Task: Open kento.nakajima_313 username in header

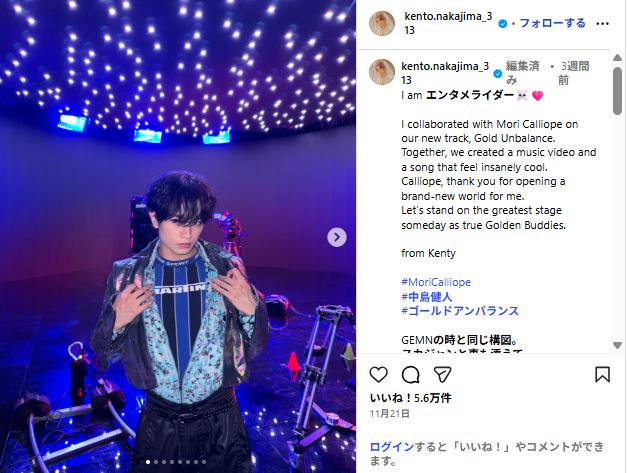Action: tap(448, 23)
